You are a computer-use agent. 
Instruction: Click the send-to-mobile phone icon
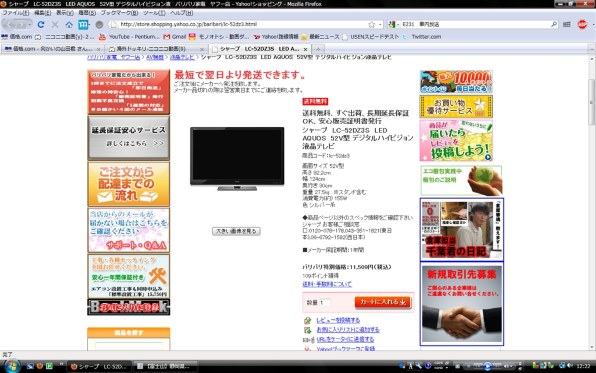308,340
